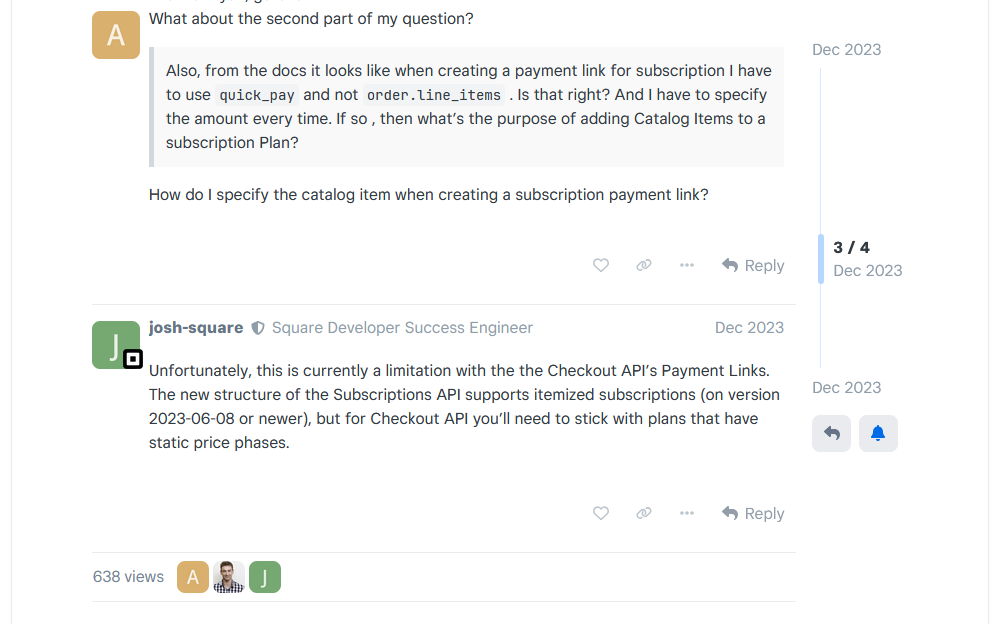Toggle the notification bell for this topic
Viewport: 1000px width, 624px height.
[x=878, y=433]
